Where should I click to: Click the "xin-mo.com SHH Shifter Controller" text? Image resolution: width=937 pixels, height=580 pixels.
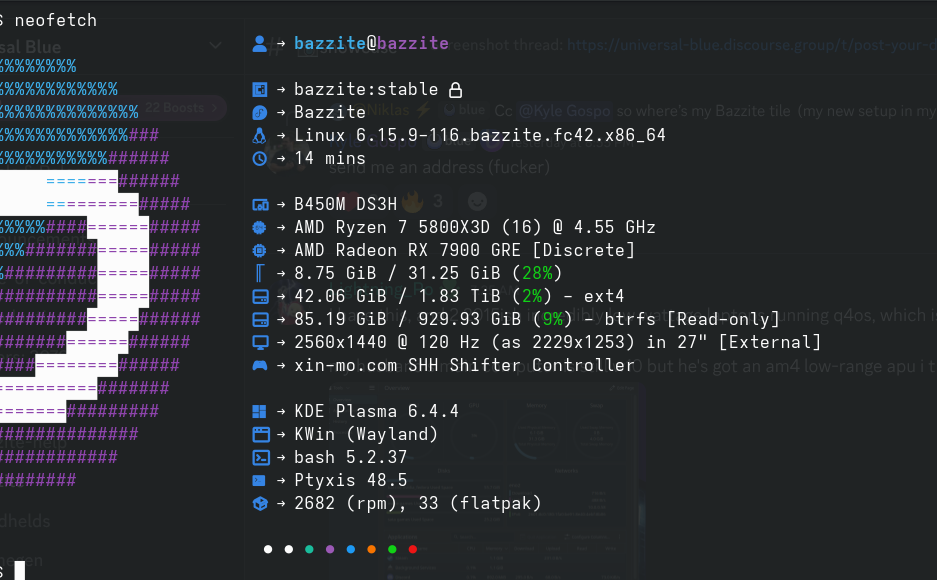(x=464, y=366)
